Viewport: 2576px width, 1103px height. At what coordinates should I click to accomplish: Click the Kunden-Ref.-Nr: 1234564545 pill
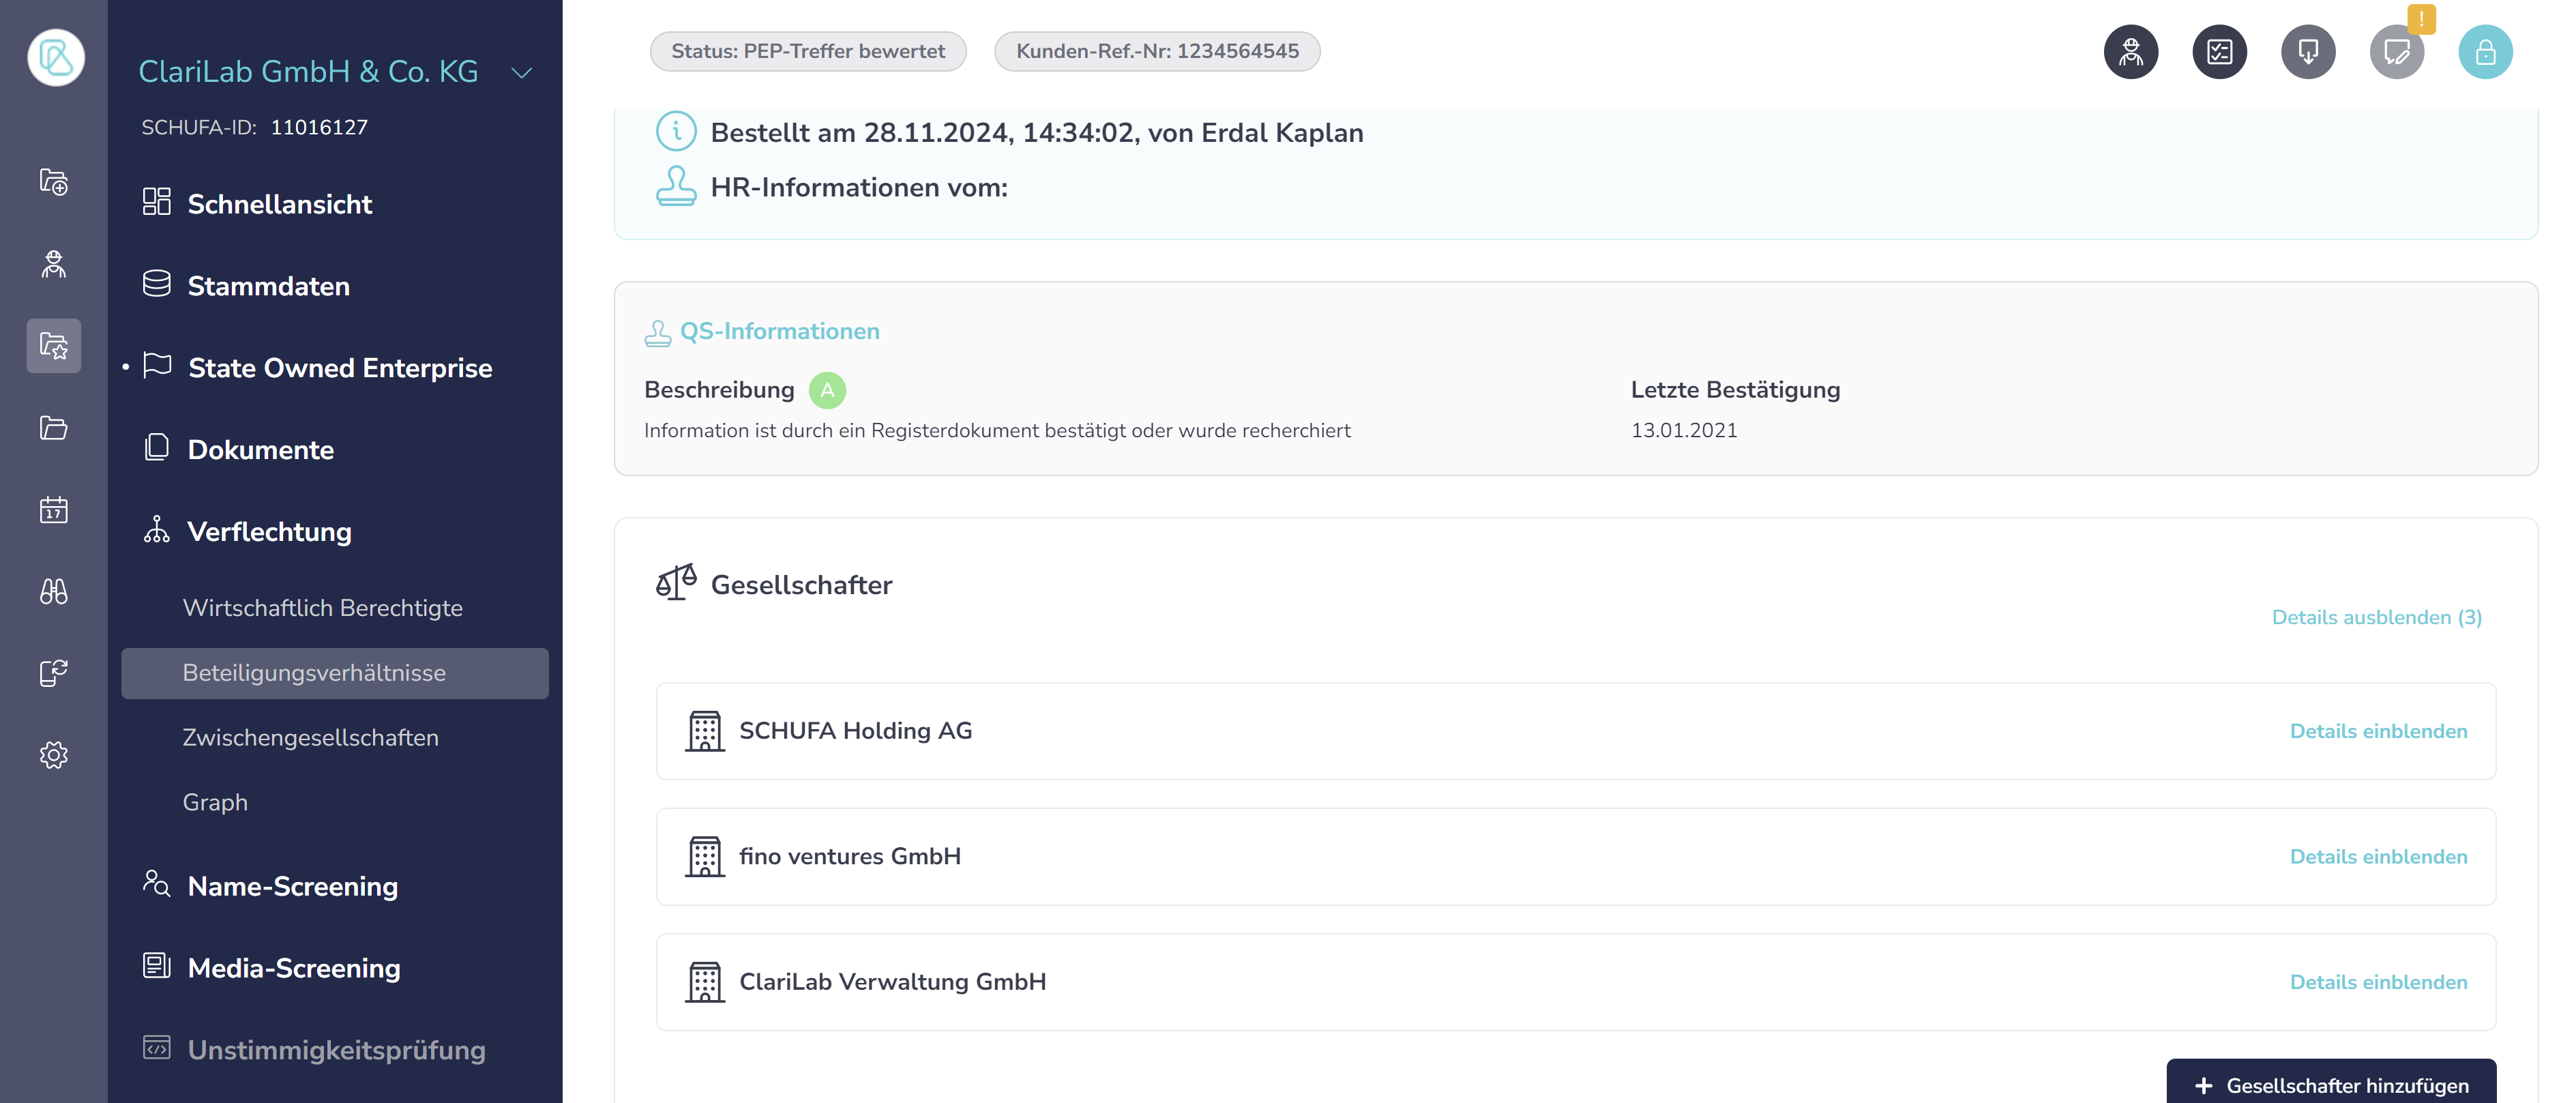(x=1157, y=51)
